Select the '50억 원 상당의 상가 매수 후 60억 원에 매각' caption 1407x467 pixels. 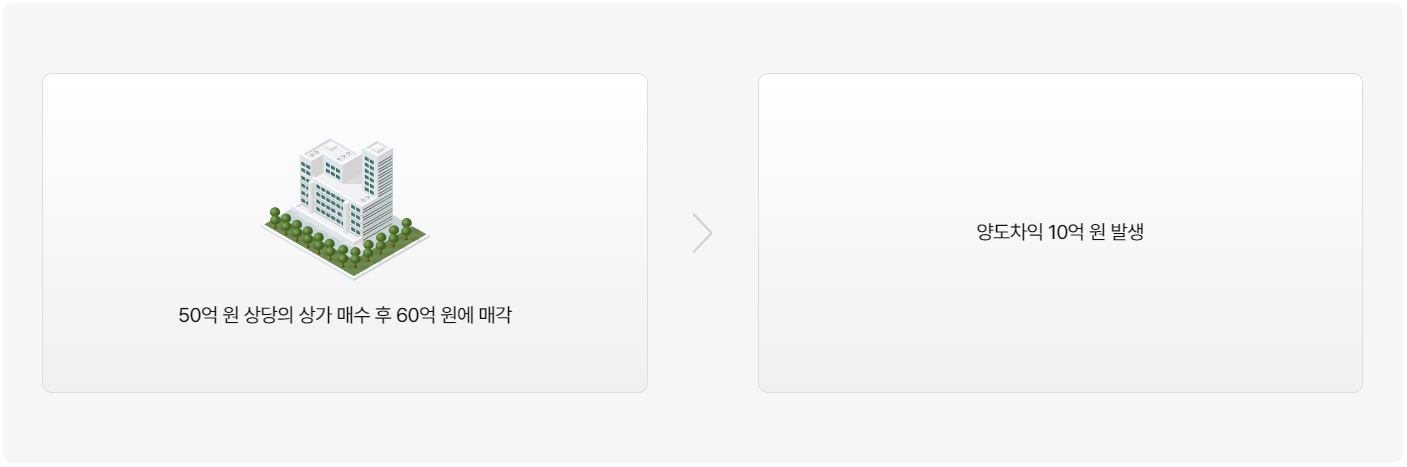tap(345, 316)
